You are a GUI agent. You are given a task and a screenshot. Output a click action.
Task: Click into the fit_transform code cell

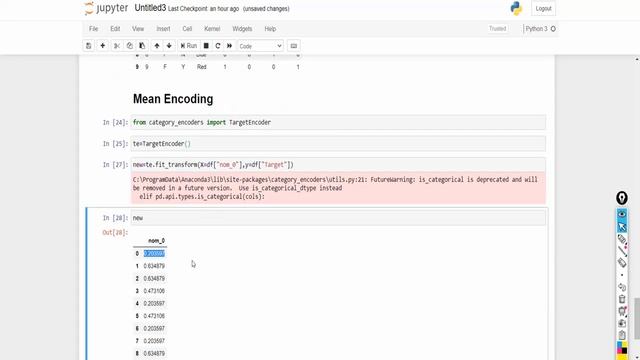[338, 165]
